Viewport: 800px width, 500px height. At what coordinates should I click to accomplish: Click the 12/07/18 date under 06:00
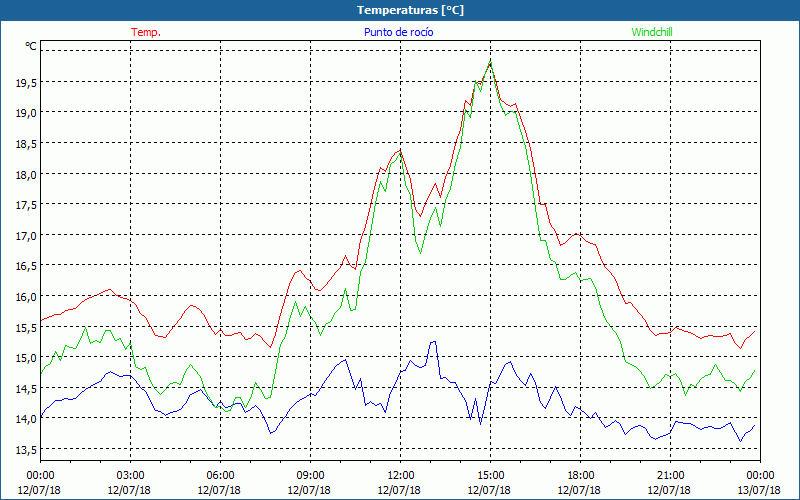219,490
